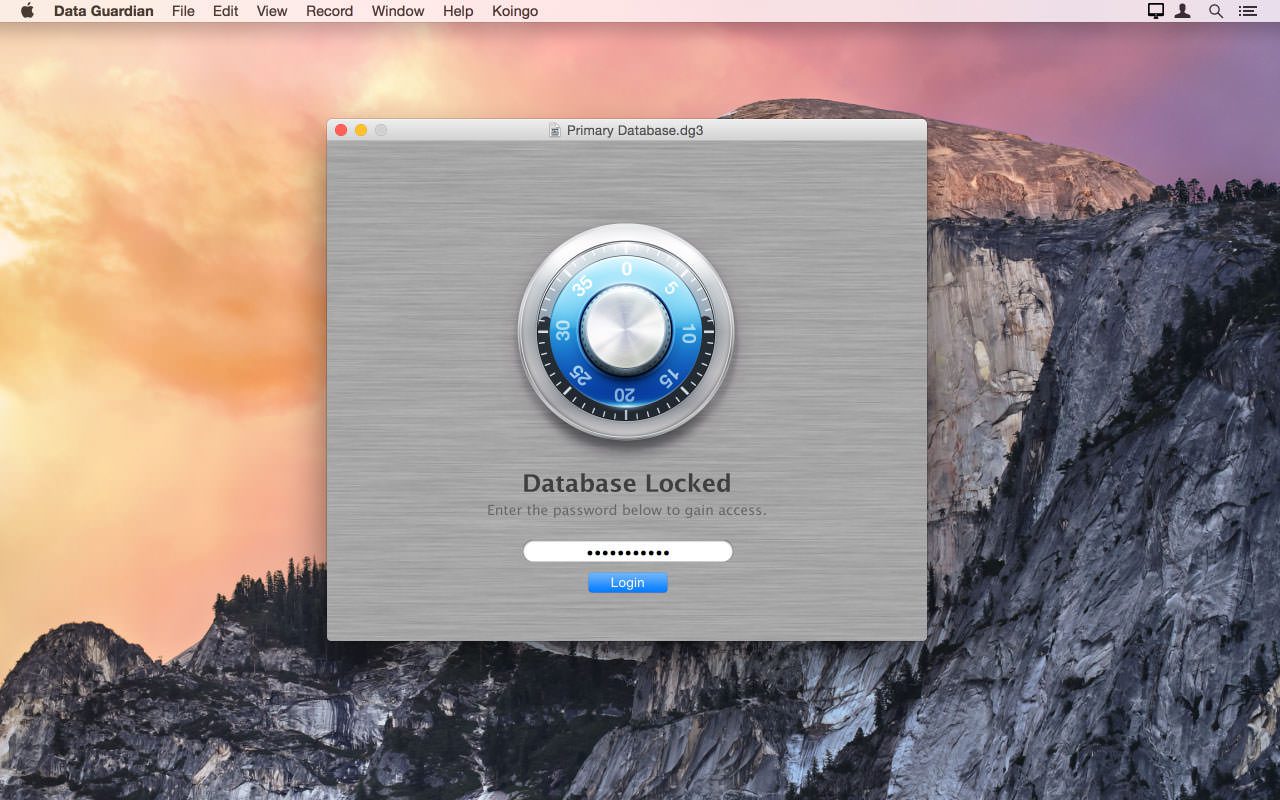The height and width of the screenshot is (800, 1280).
Task: Open the Data Guardian application menu
Action: [103, 11]
